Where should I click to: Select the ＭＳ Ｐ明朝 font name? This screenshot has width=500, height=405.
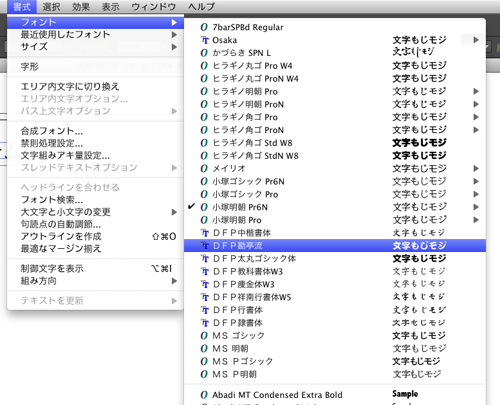[x=235, y=374]
